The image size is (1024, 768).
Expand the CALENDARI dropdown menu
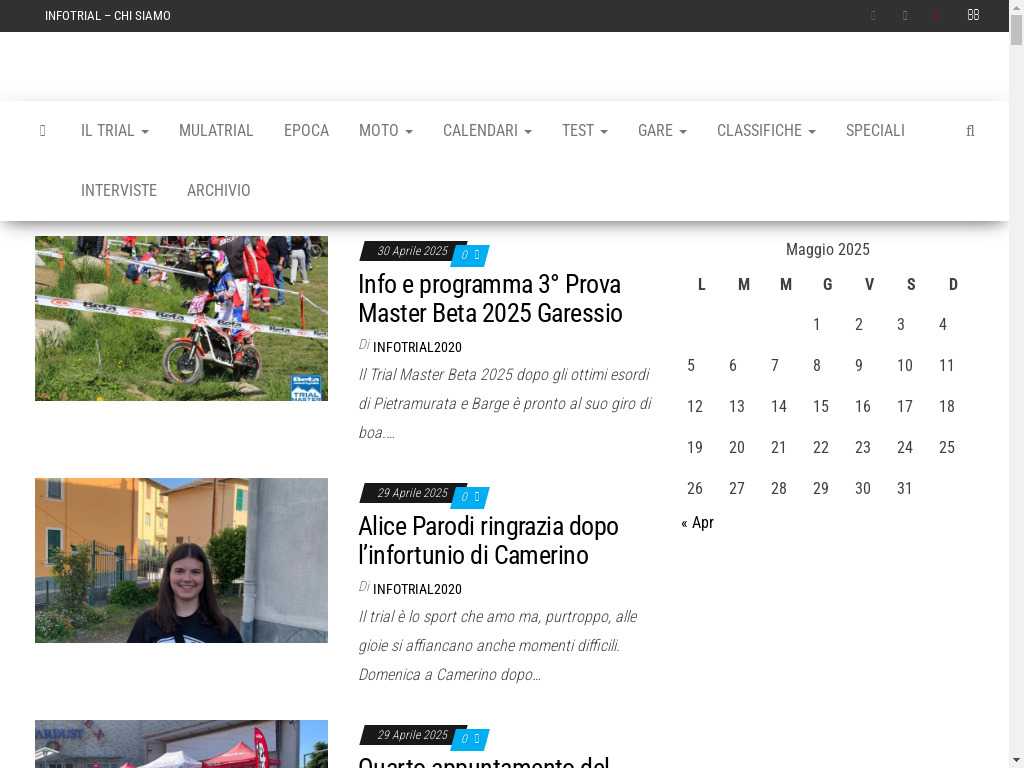[x=487, y=131]
